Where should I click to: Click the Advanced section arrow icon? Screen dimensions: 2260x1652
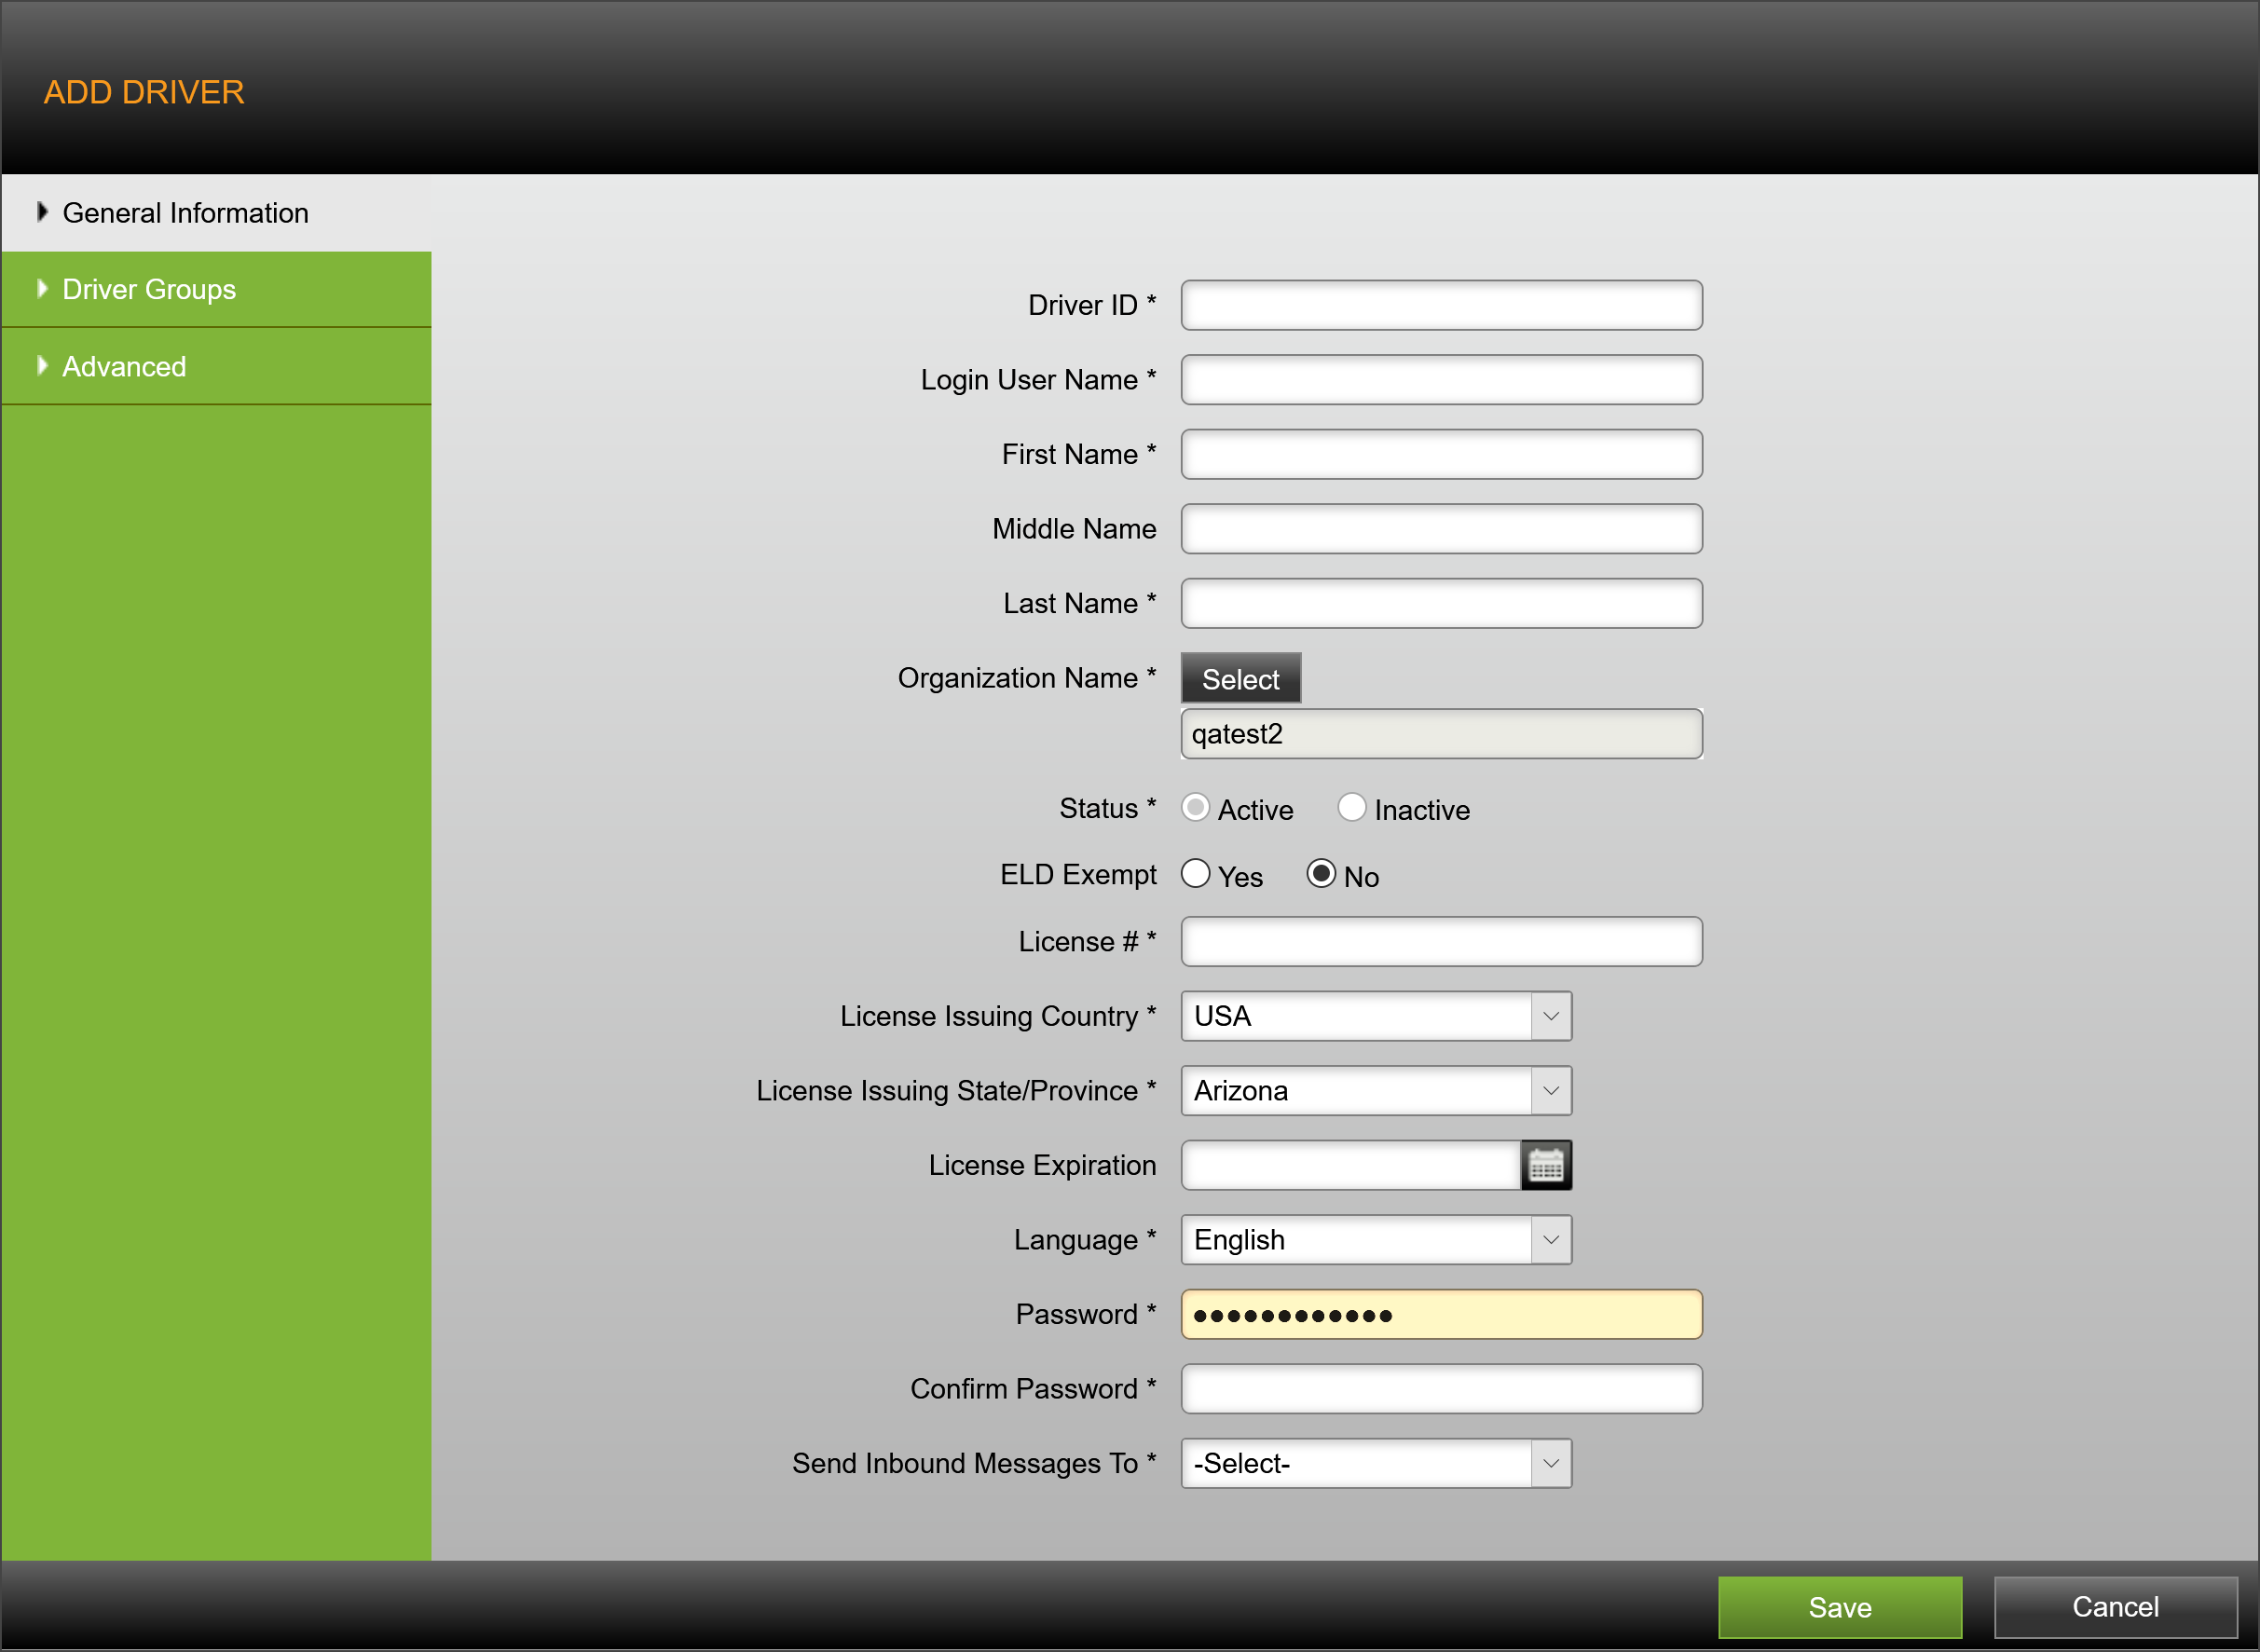(x=42, y=366)
